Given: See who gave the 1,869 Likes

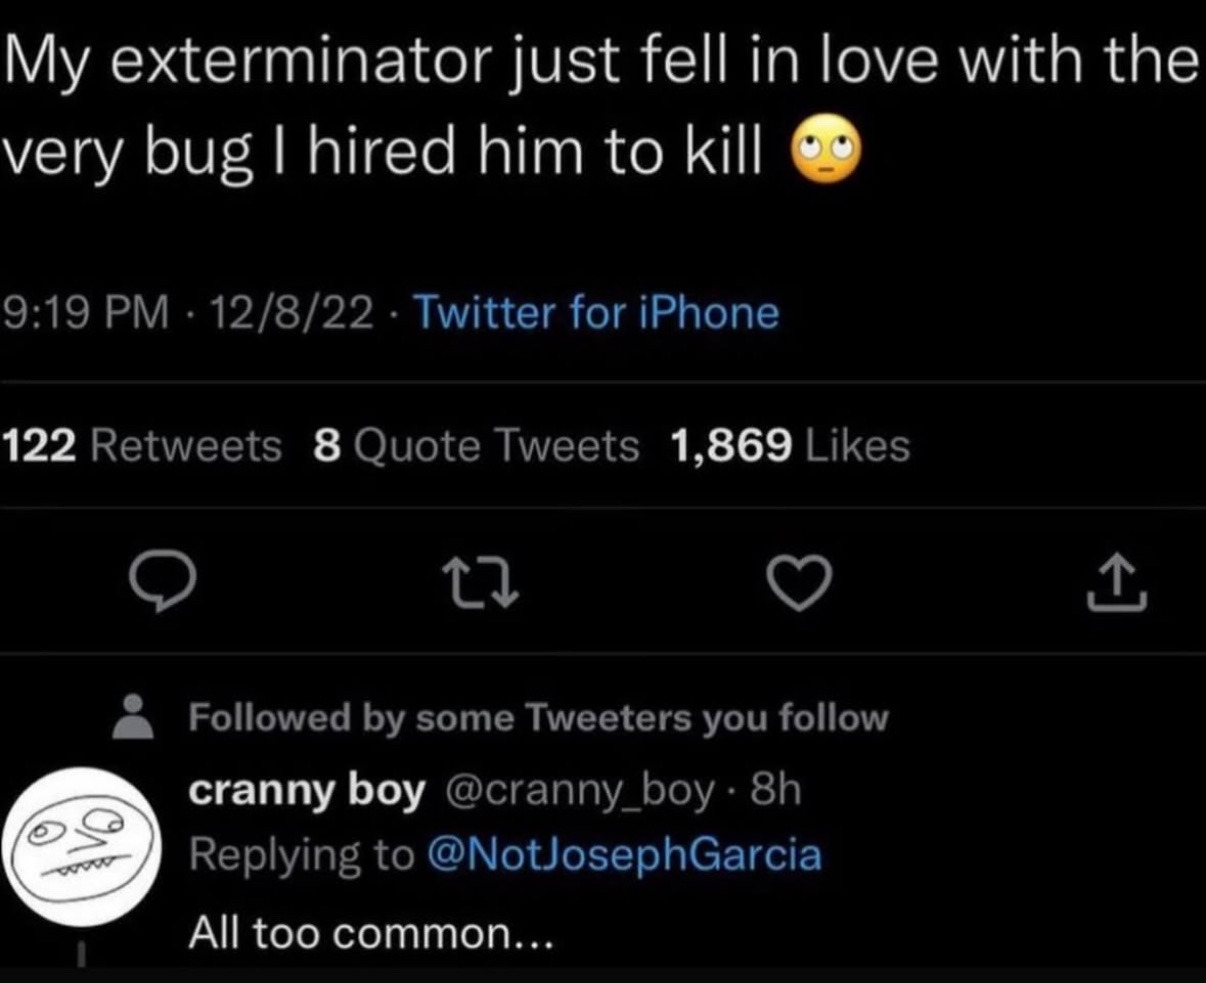Looking at the screenshot, I should click(789, 445).
